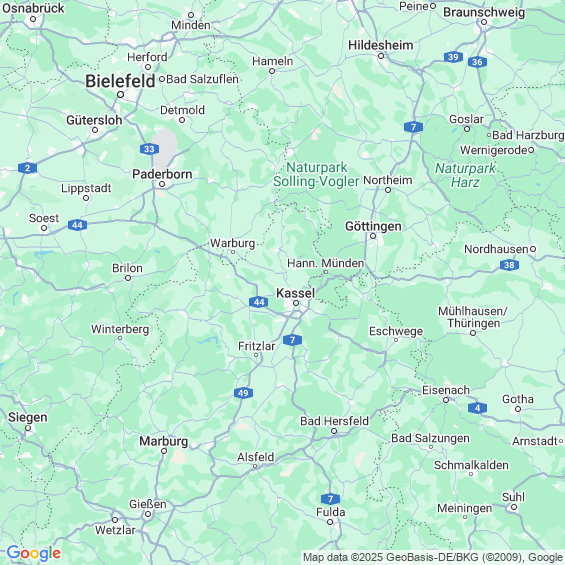Click the A2 highway shield west of Paderborn
The width and height of the screenshot is (565, 565).
pyautogui.click(x=27, y=168)
